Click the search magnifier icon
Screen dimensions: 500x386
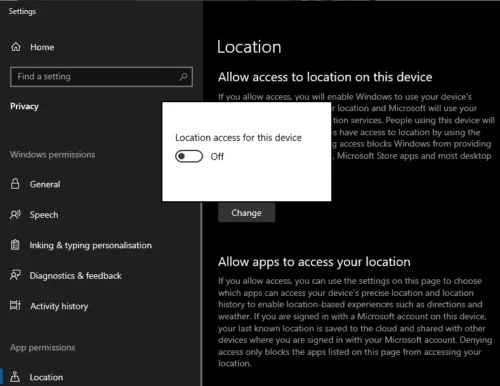[183, 77]
